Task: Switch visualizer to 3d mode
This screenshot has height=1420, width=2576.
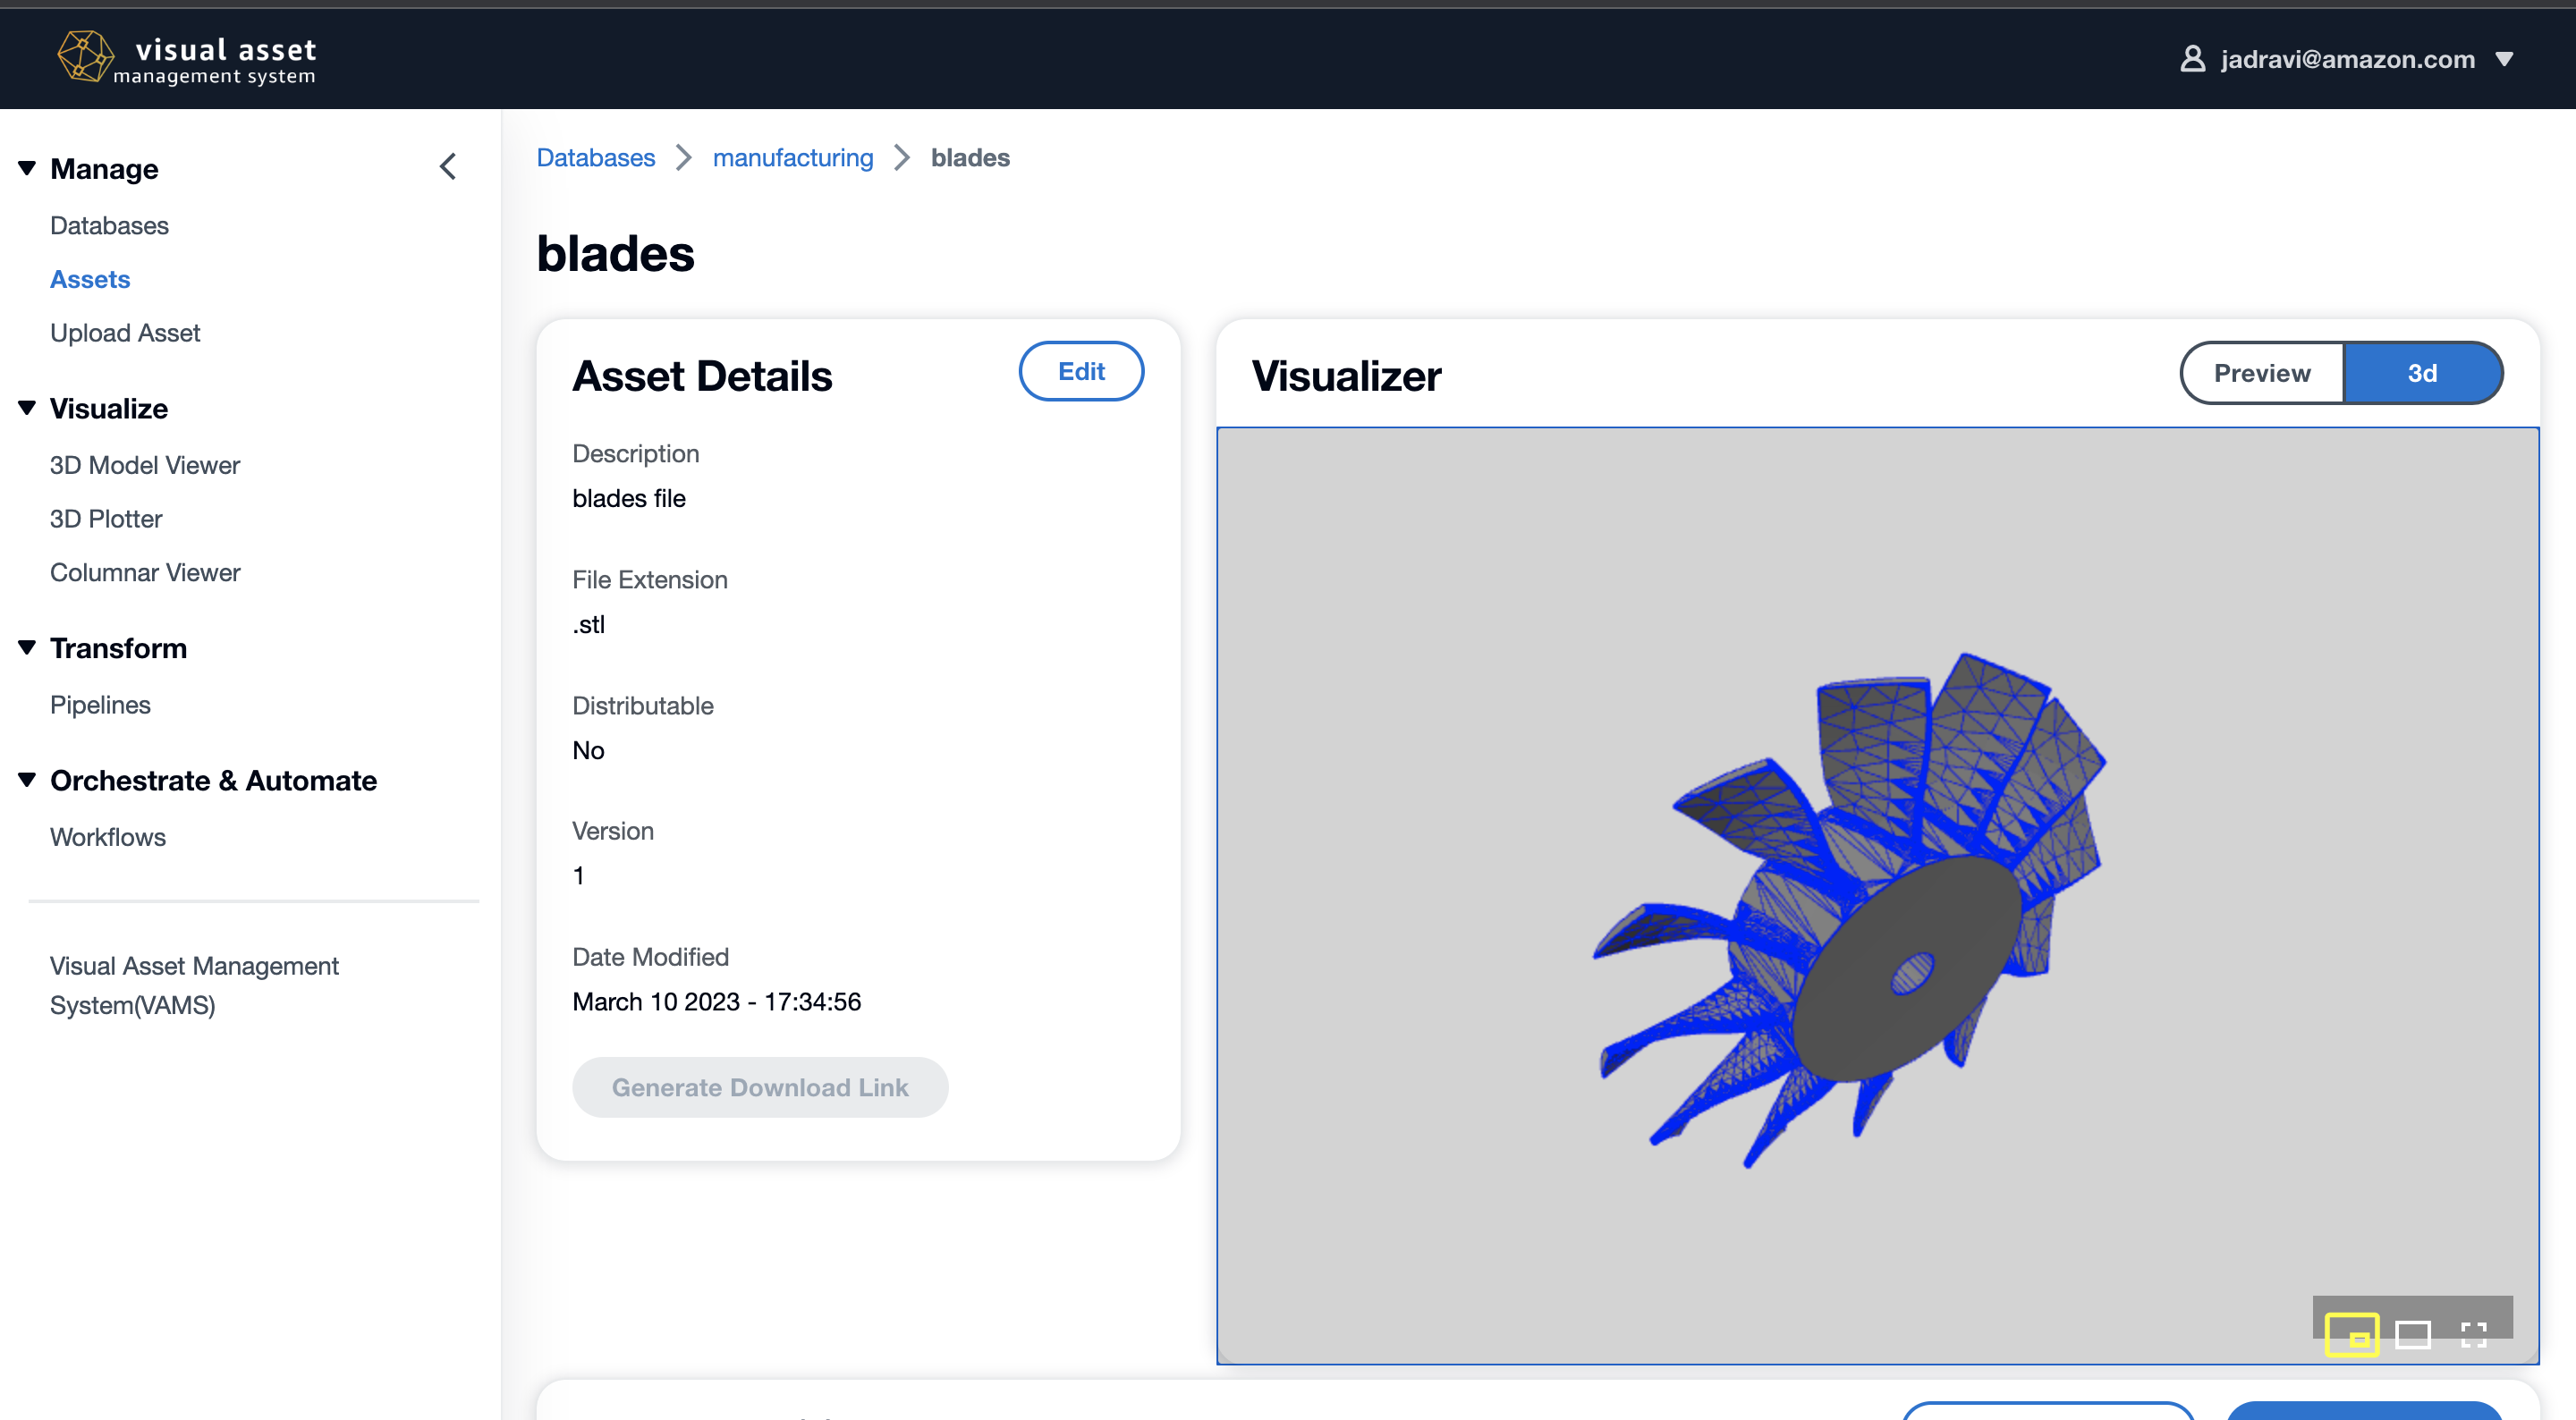Action: click(x=2421, y=373)
